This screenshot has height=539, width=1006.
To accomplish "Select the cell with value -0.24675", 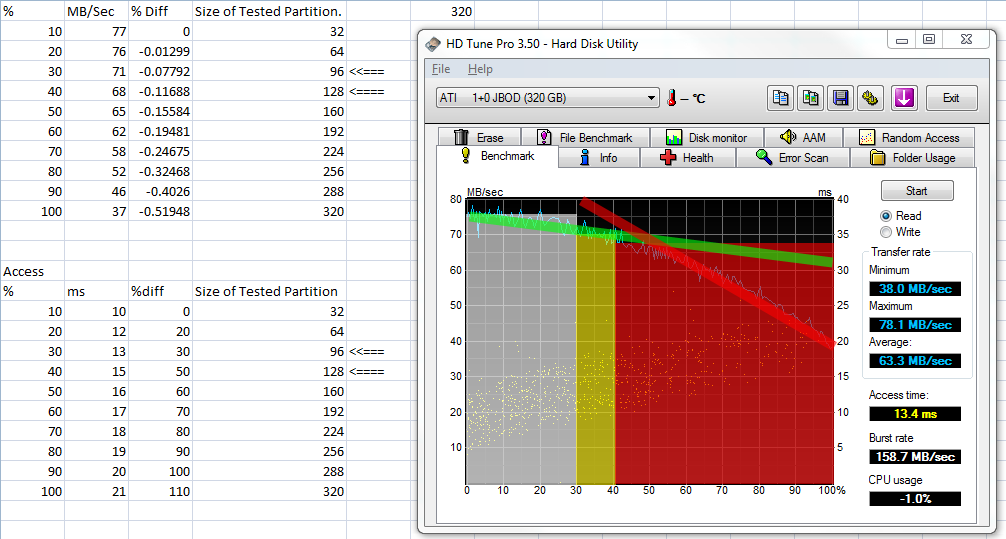I will pyautogui.click(x=160, y=151).
